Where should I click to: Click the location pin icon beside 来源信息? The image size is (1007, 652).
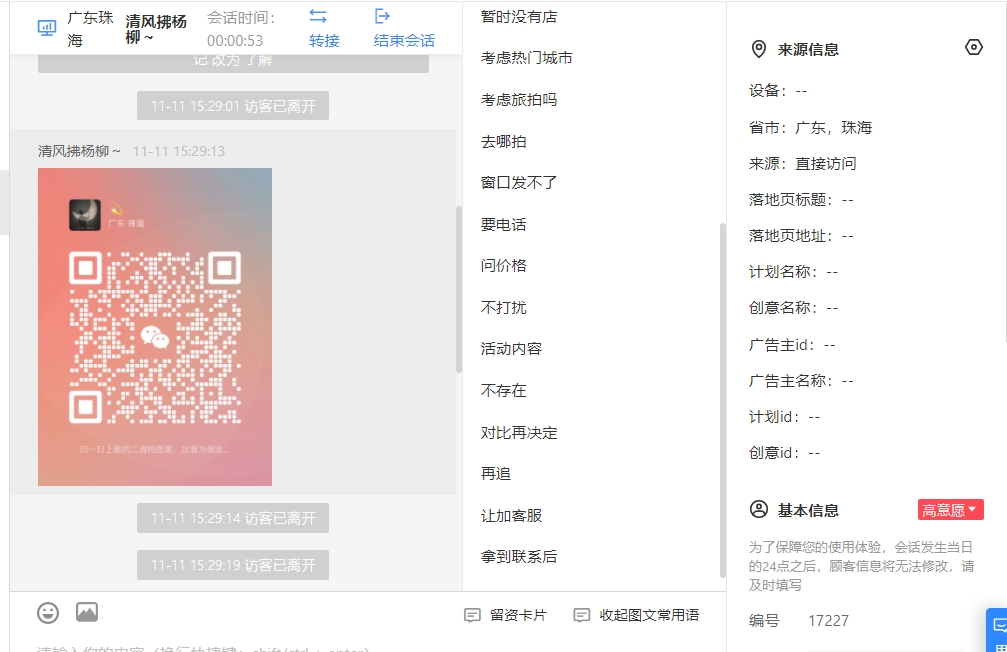click(758, 49)
